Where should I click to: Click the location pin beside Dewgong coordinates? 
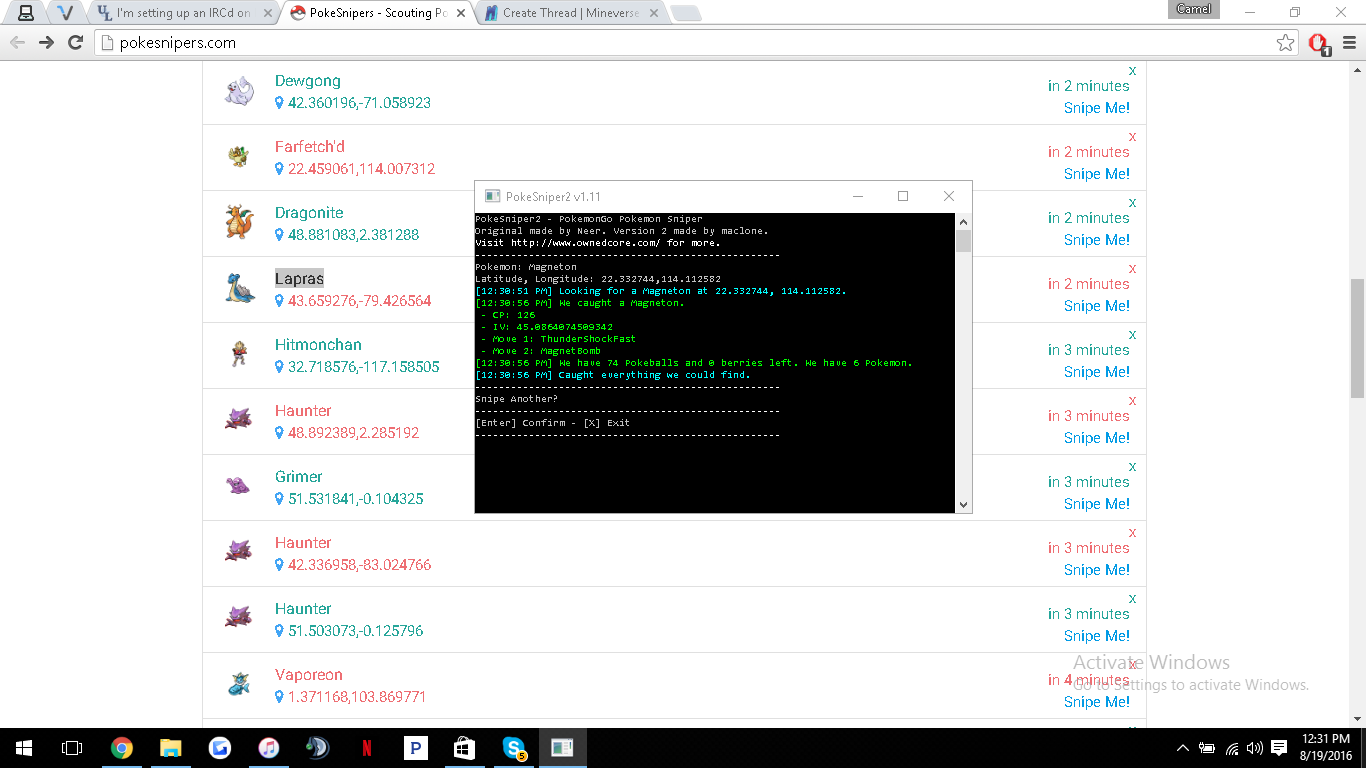(280, 103)
